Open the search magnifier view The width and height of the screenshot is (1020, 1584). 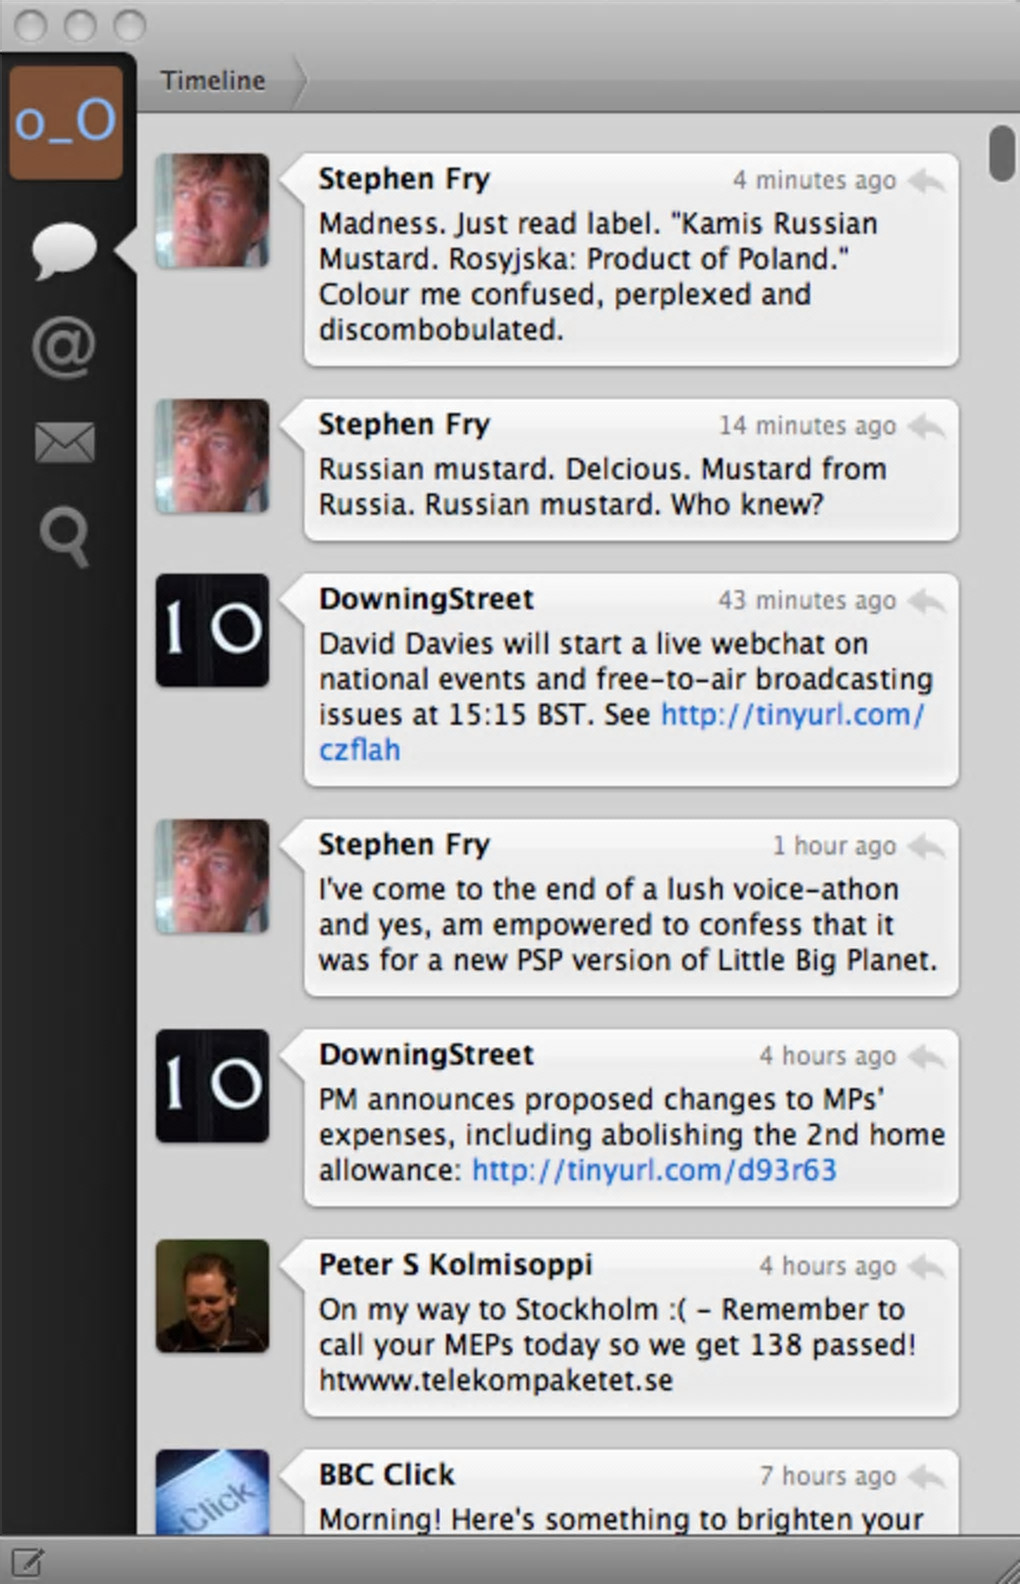(x=64, y=536)
